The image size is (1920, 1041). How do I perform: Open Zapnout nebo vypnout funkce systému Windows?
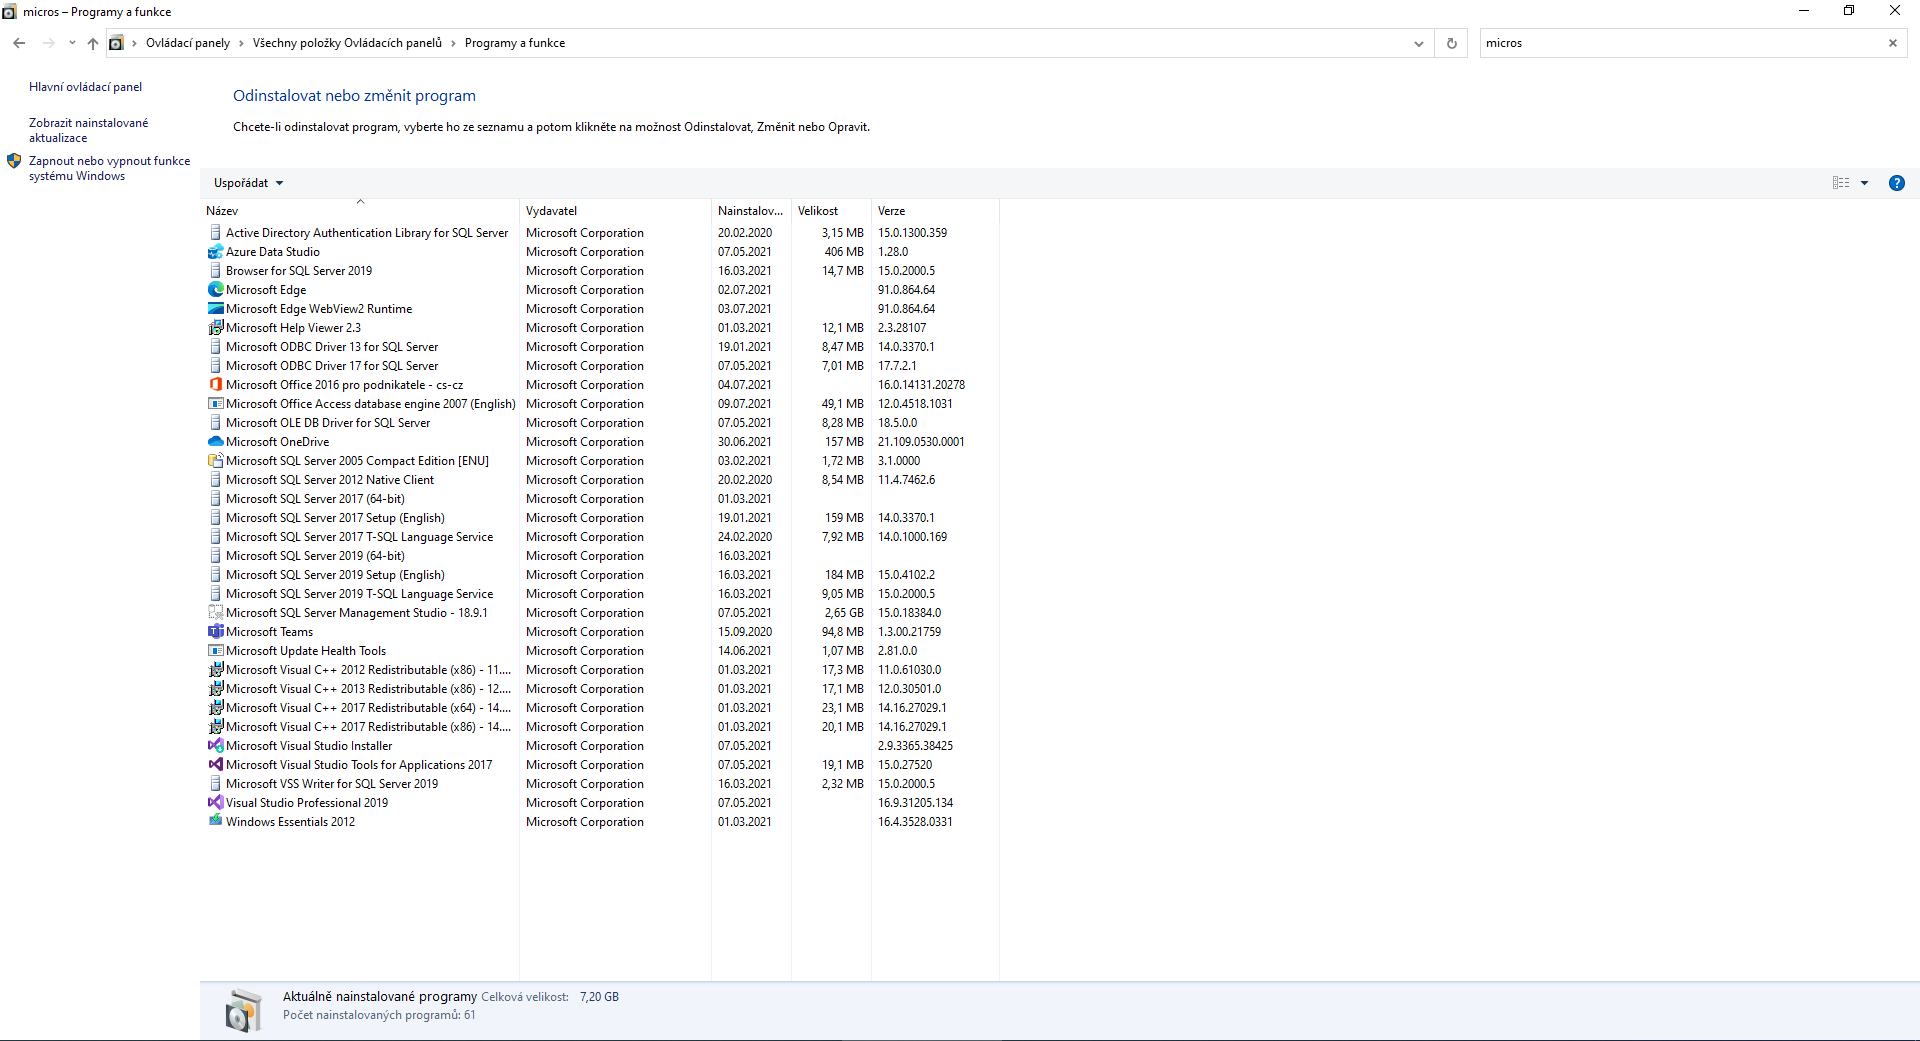109,168
